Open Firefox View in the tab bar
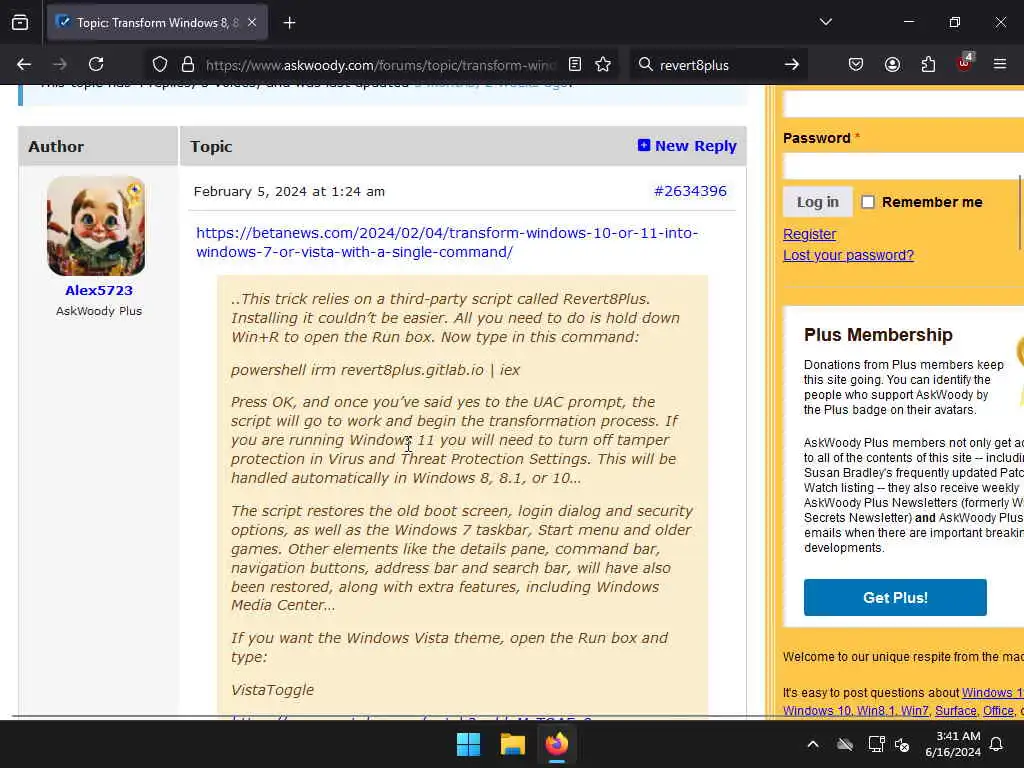This screenshot has height=768, width=1024. pos(20,22)
